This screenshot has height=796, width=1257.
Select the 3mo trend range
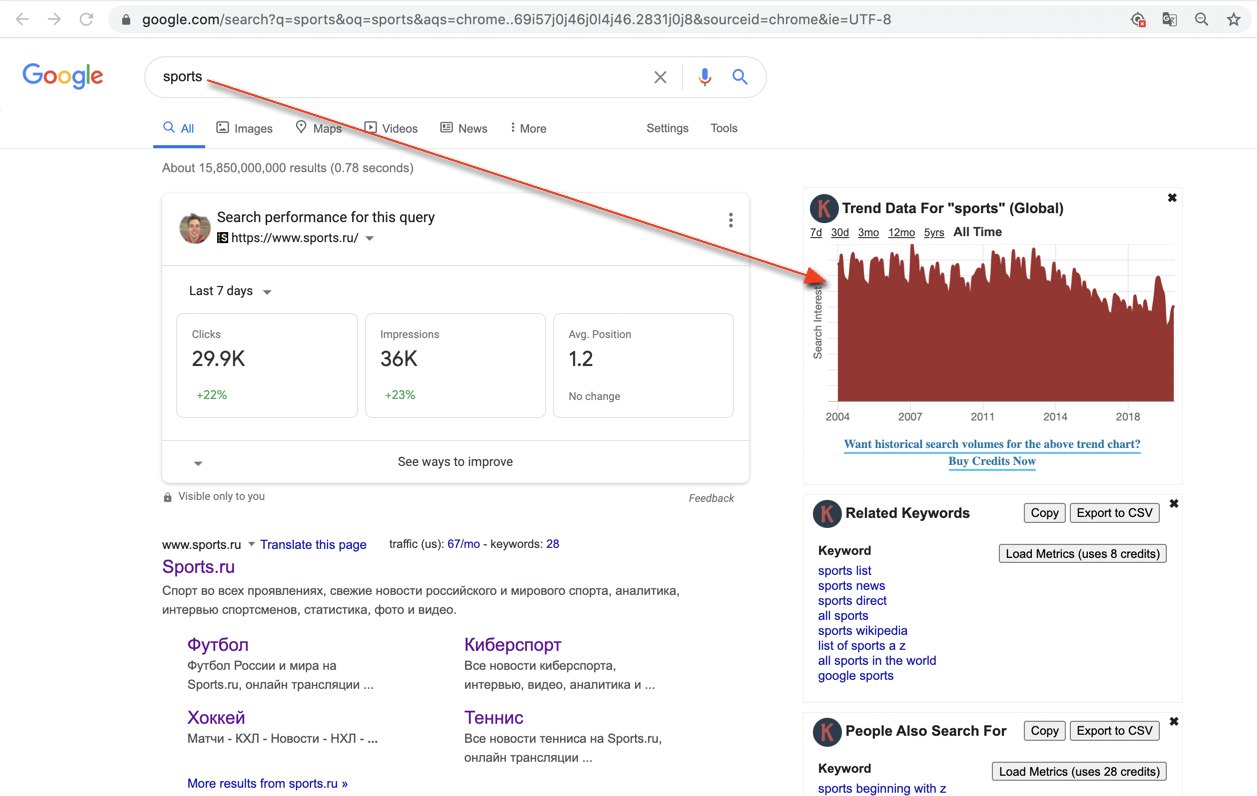click(x=868, y=232)
